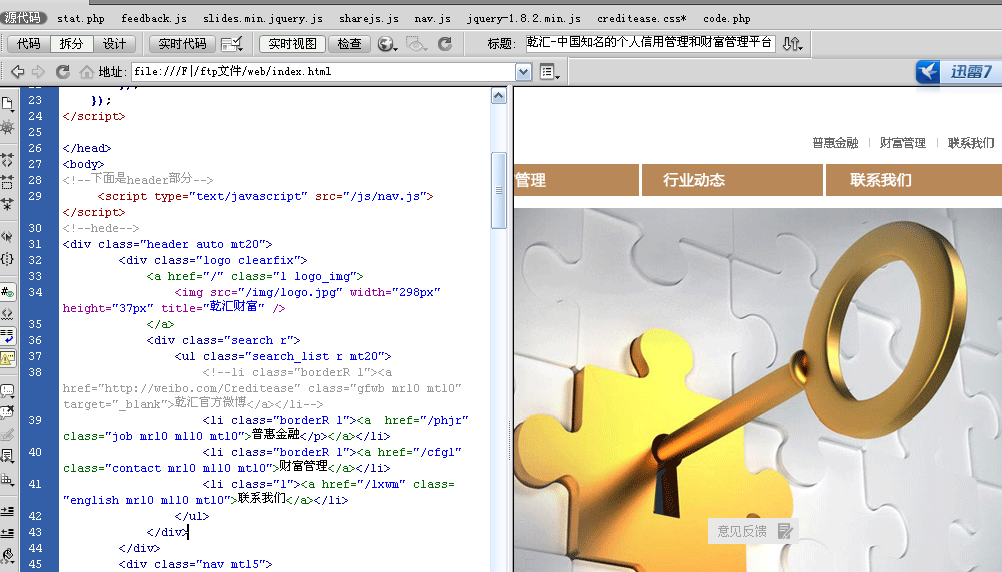Open file management arrows dropdown
The image size is (1002, 572).
793,43
